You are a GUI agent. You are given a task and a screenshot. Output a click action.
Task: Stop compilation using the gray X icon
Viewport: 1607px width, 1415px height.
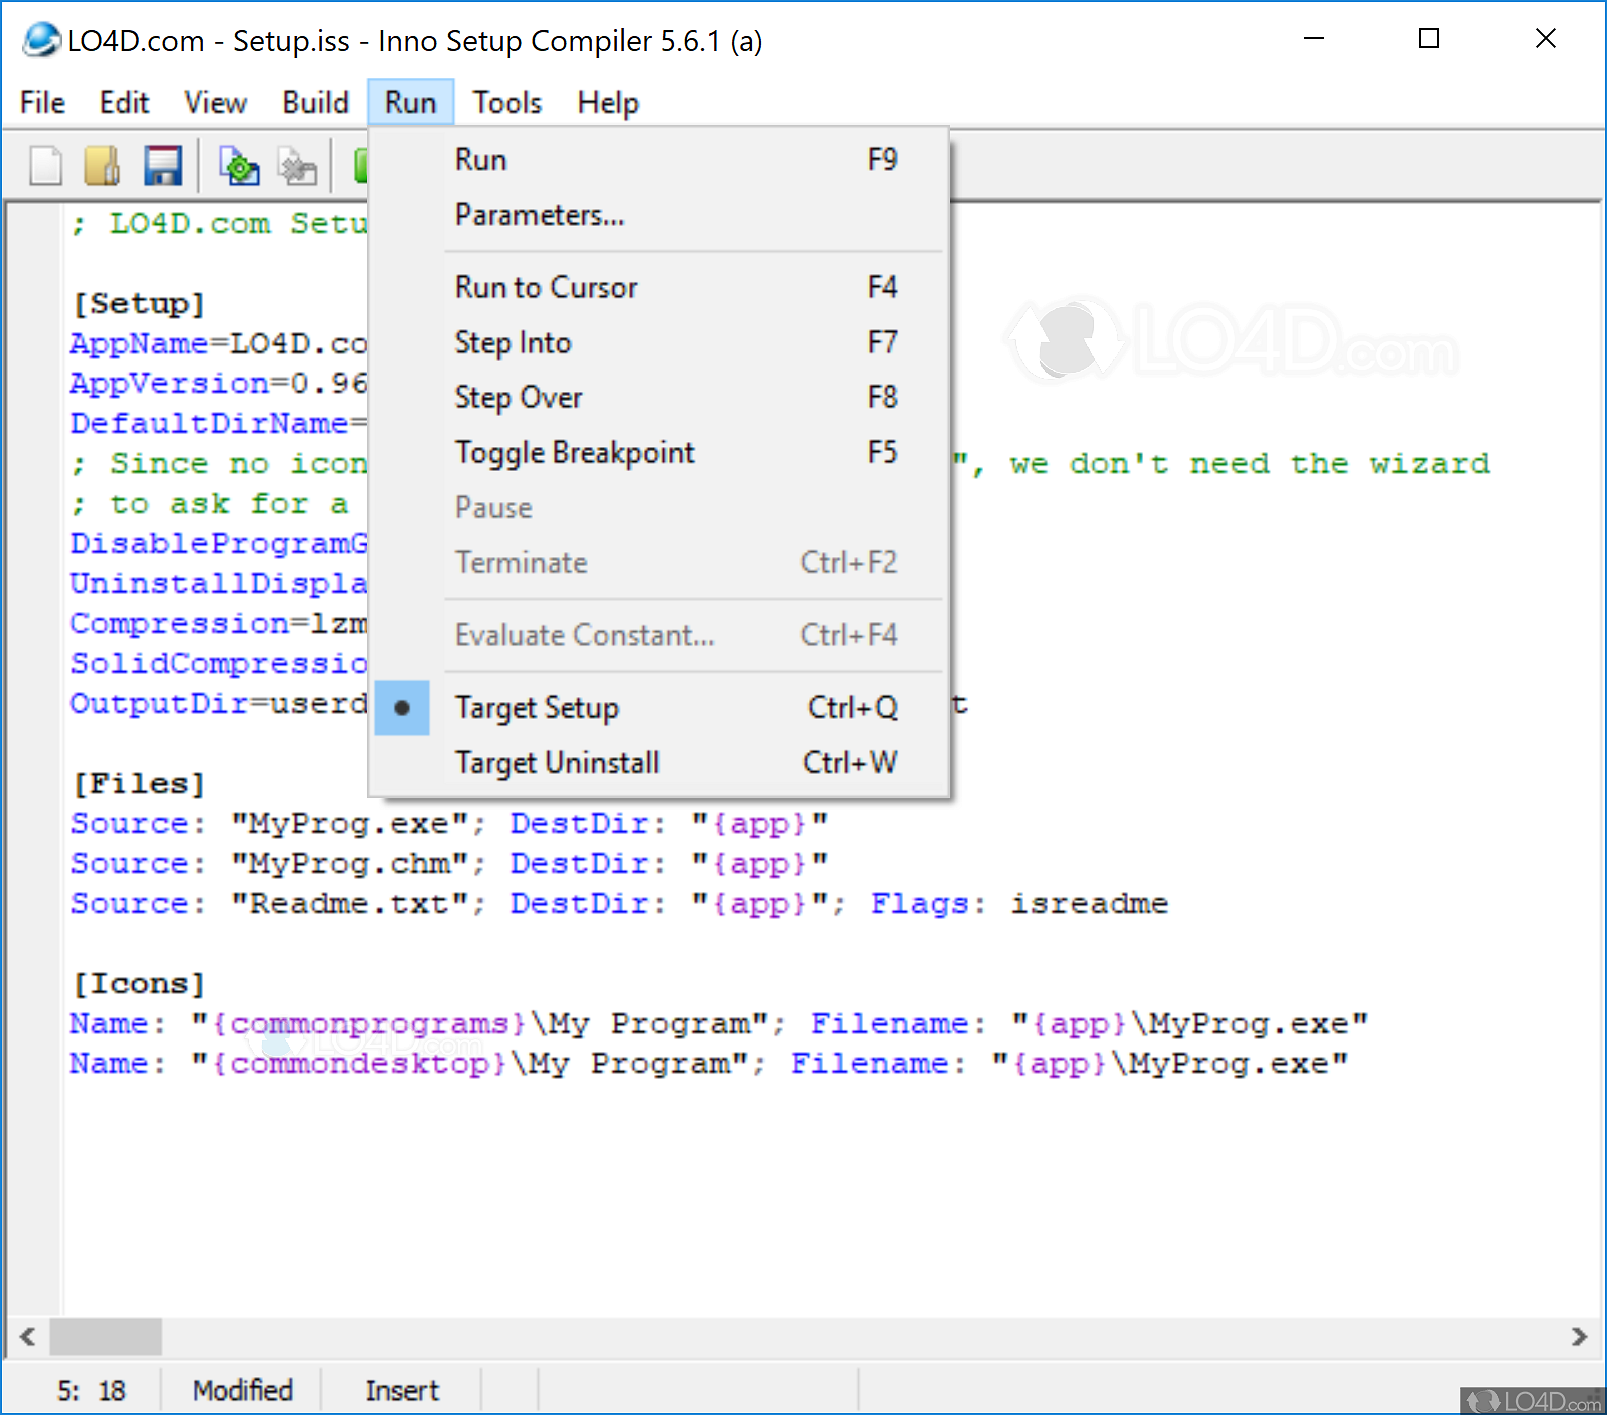point(296,165)
